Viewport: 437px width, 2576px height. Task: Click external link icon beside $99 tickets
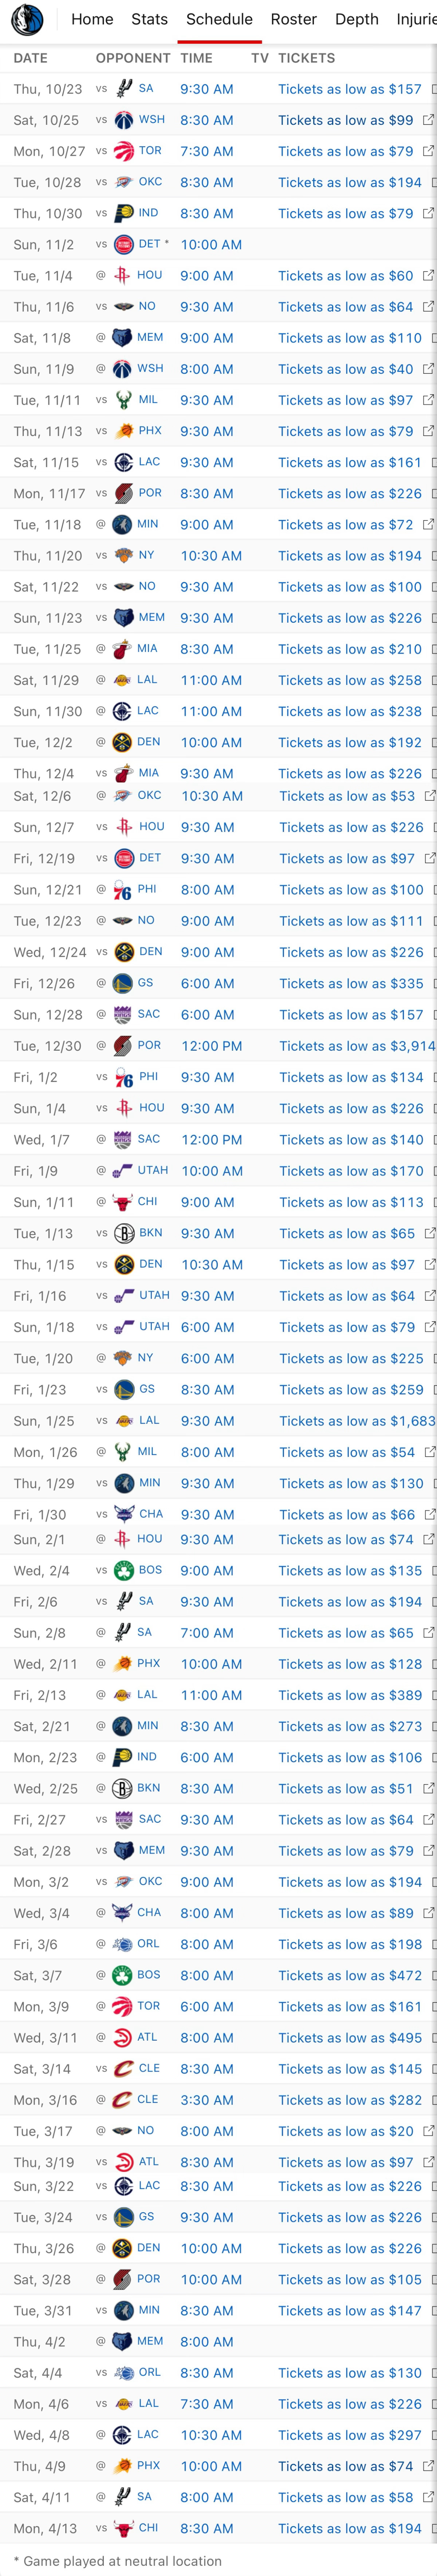pos(428,120)
